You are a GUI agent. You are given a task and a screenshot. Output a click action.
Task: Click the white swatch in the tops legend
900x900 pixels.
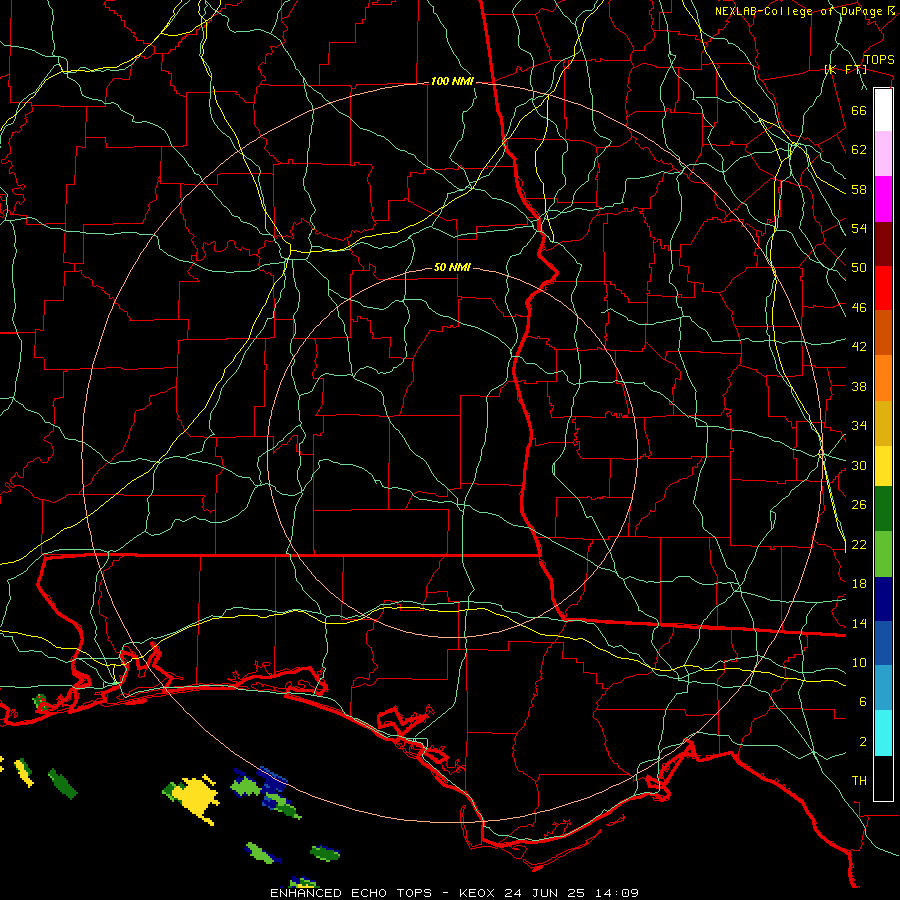(x=883, y=110)
